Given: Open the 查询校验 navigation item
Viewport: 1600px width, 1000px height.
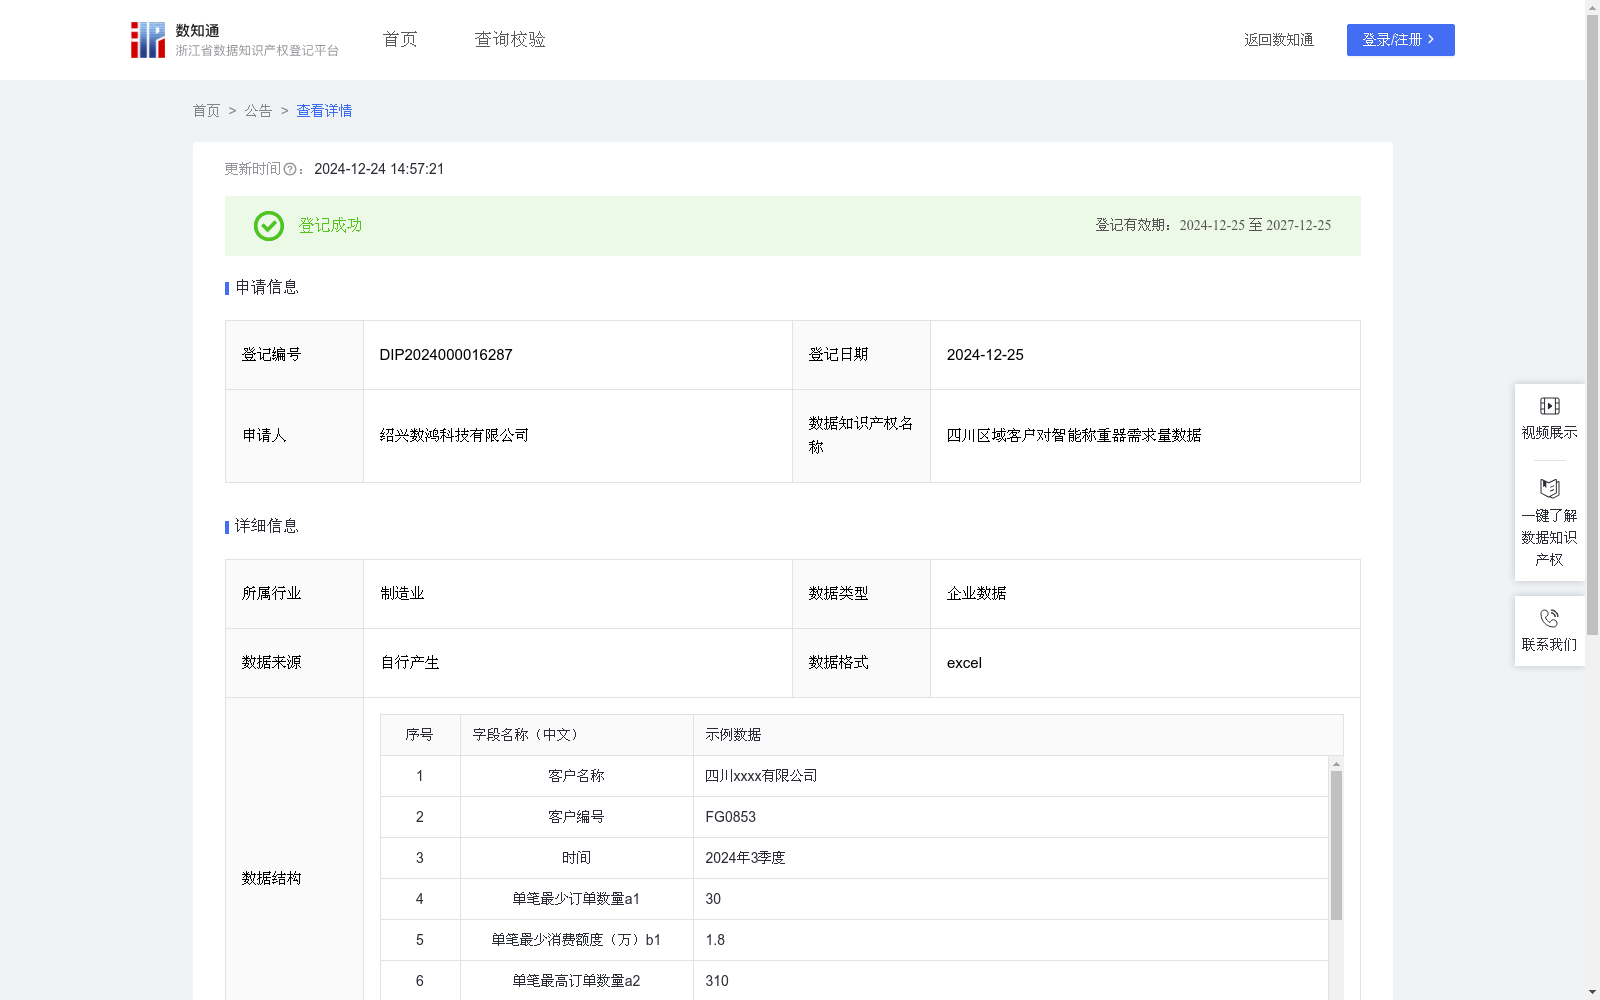Looking at the screenshot, I should pyautogui.click(x=510, y=39).
